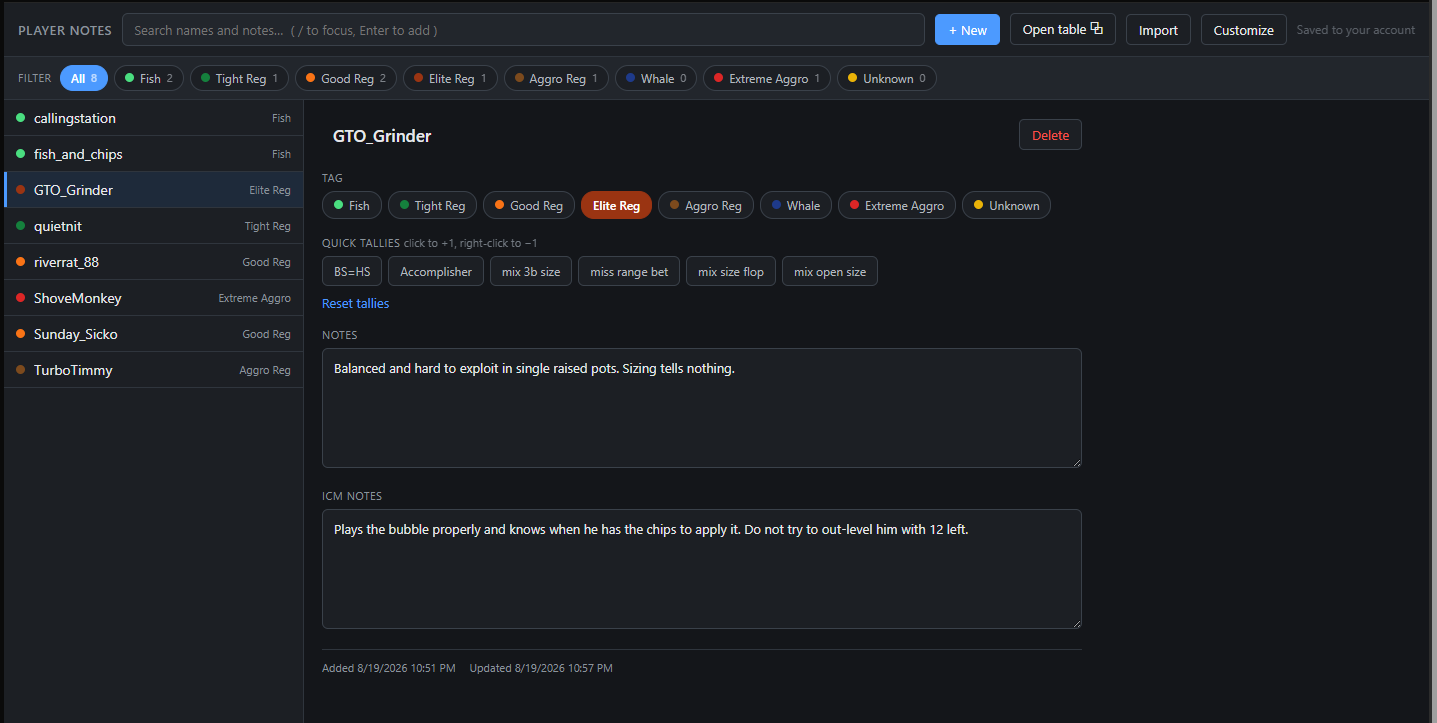The image size is (1437, 723).
Task: Select TurboTimmy in the player list
Action: 153,370
